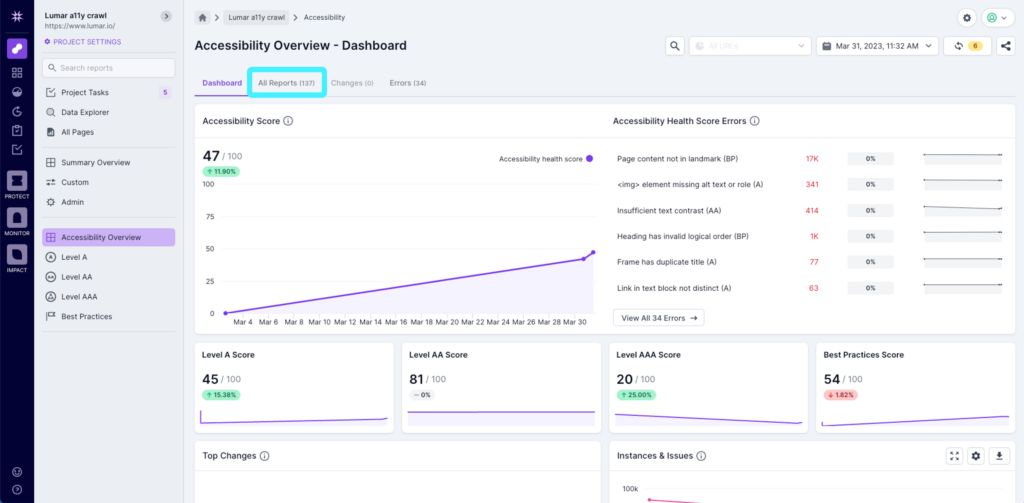Click the home breadcrumb icon

coord(202,18)
